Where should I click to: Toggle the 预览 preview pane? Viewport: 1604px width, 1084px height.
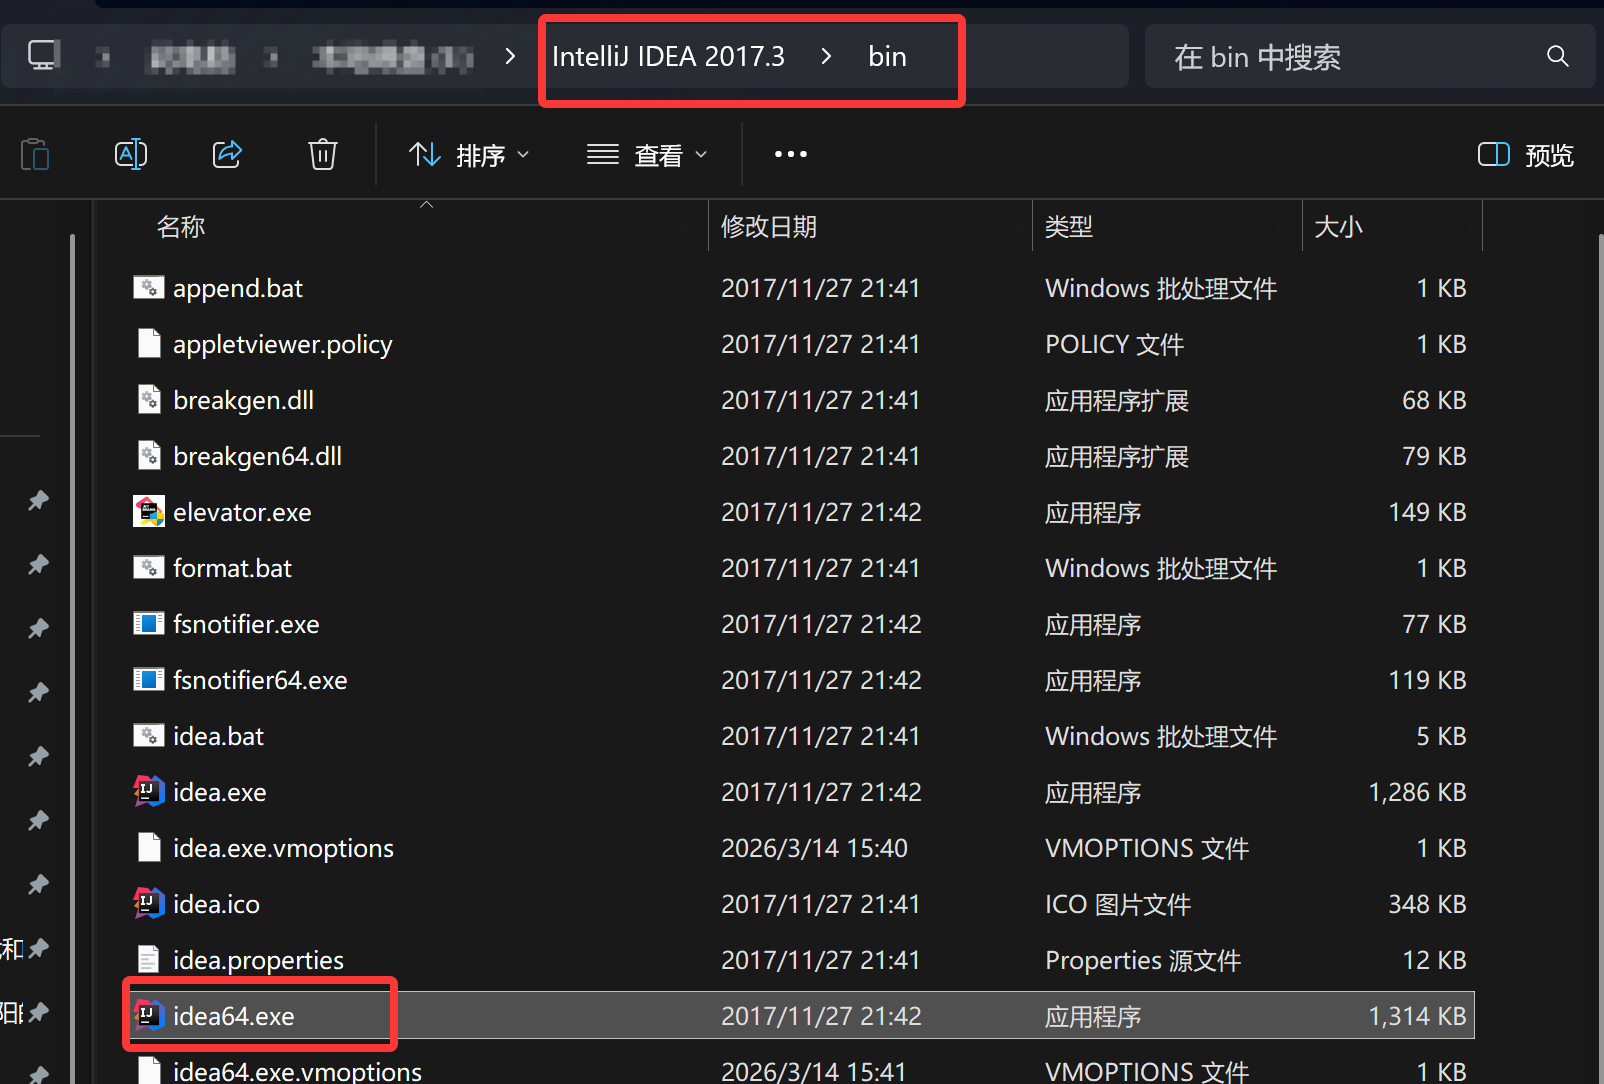pos(1526,155)
